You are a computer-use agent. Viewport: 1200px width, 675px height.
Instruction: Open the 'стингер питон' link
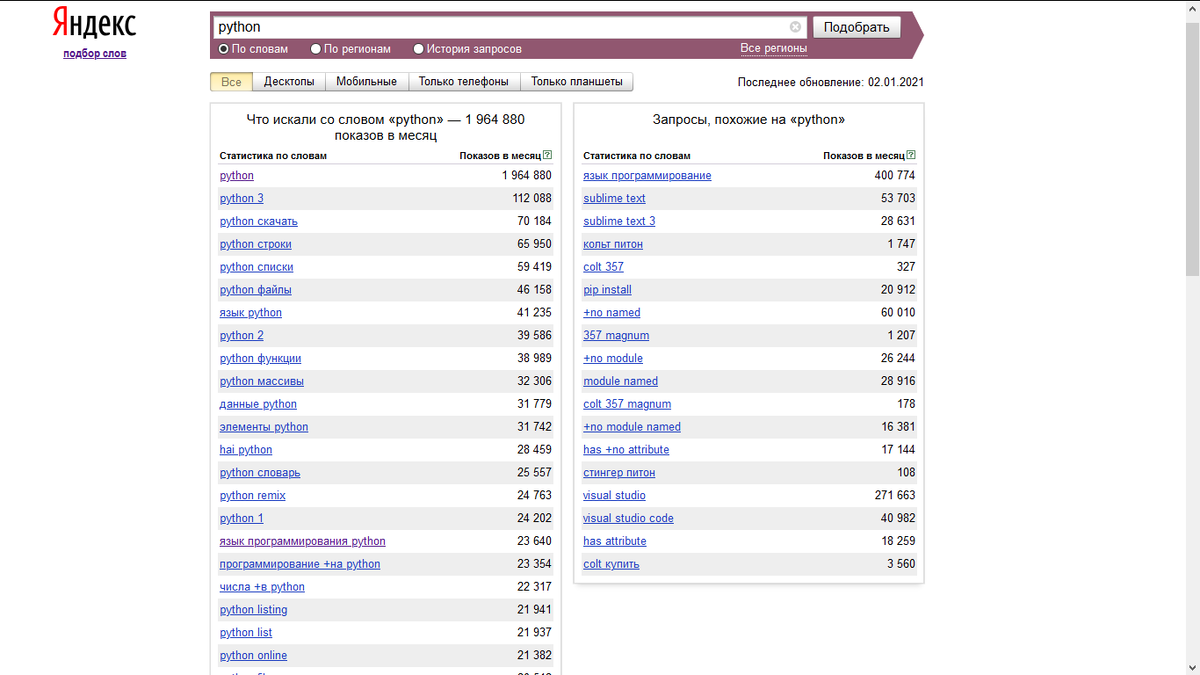click(x=620, y=474)
